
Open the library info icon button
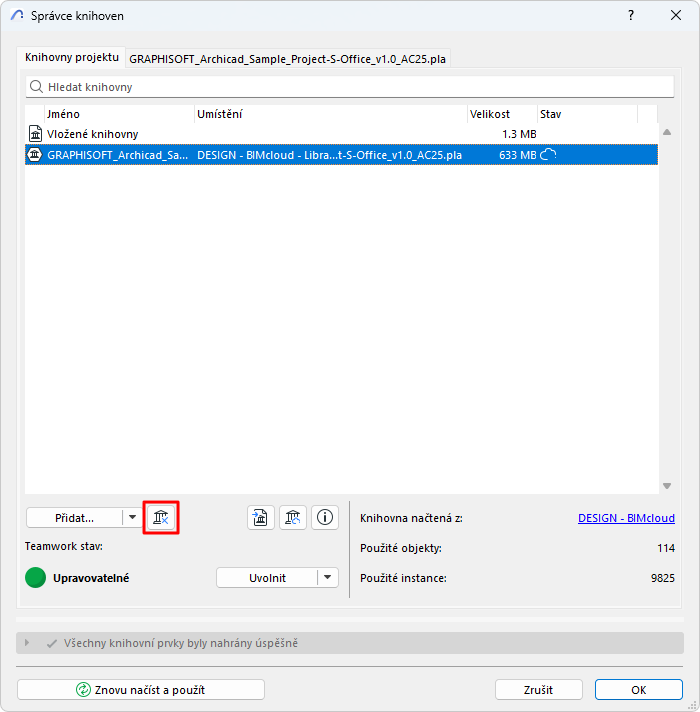[x=325, y=517]
